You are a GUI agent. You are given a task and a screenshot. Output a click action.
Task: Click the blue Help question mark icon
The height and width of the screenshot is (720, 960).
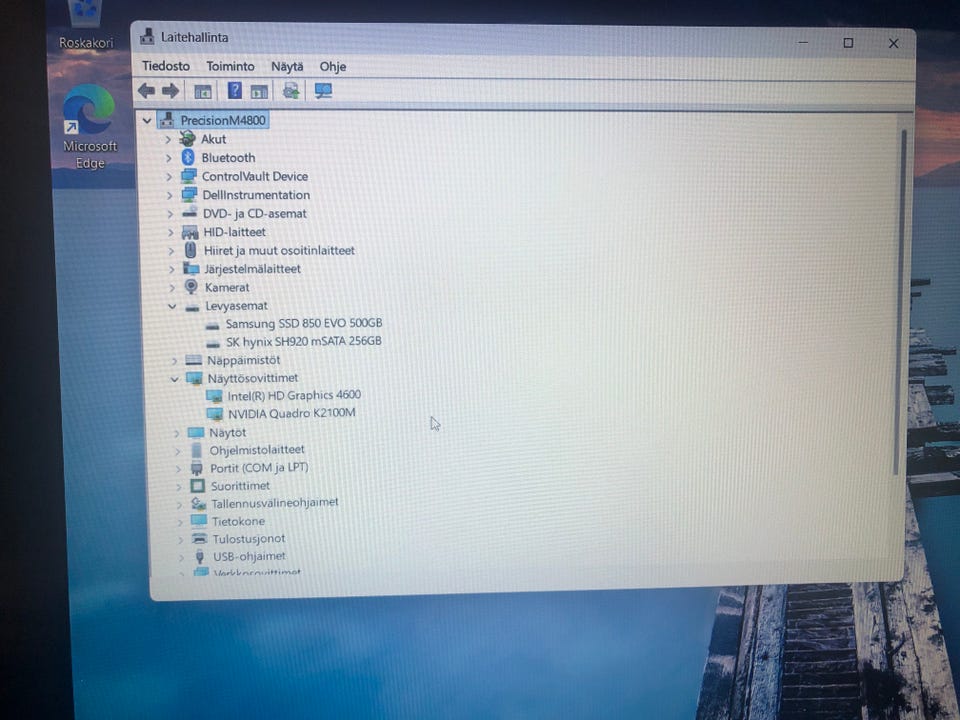(x=234, y=91)
